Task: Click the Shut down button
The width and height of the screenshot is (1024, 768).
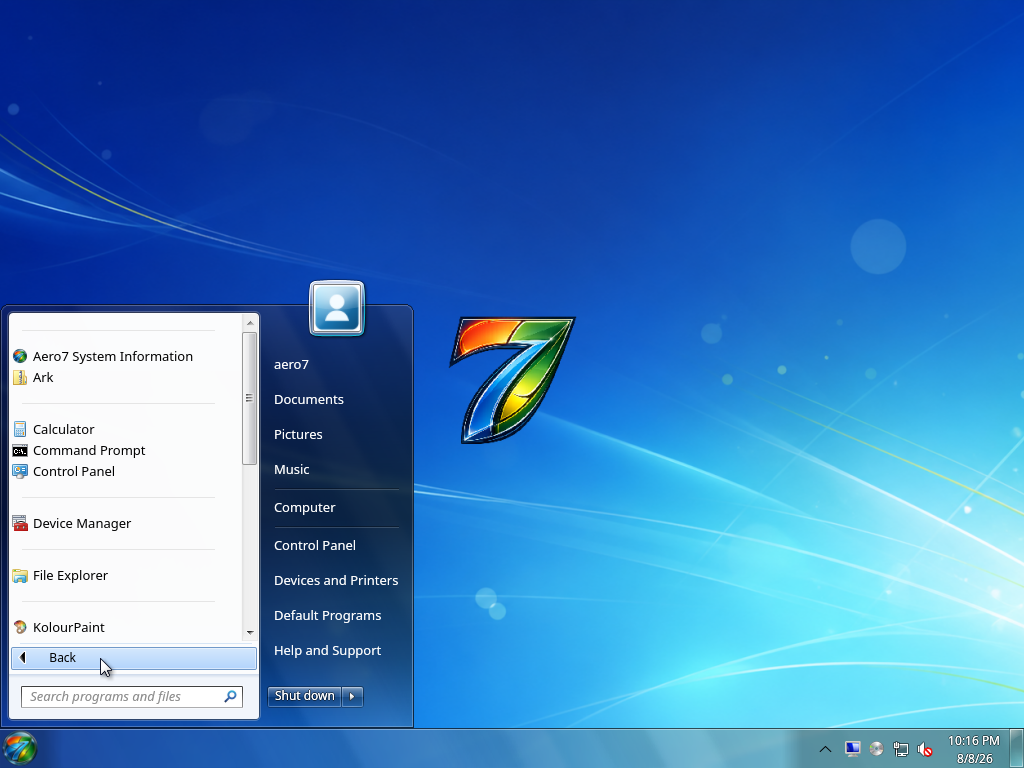Action: point(304,696)
